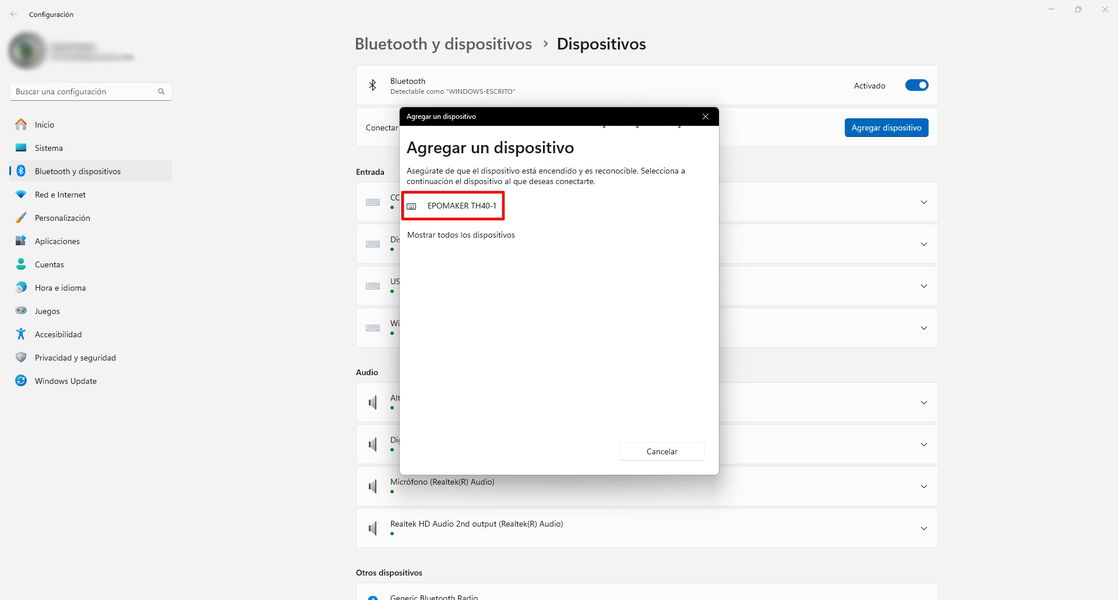Go back with the arrow in title bar
The width and height of the screenshot is (1118, 600).
(x=14, y=14)
